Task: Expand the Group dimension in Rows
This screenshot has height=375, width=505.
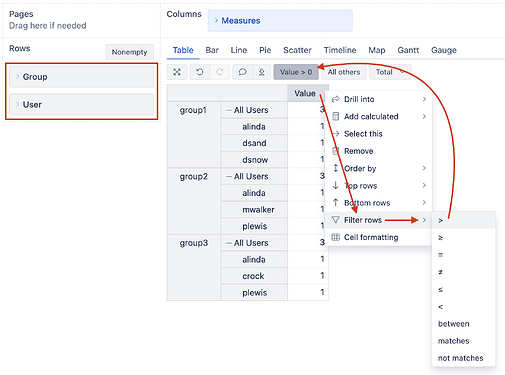Action: point(82,77)
